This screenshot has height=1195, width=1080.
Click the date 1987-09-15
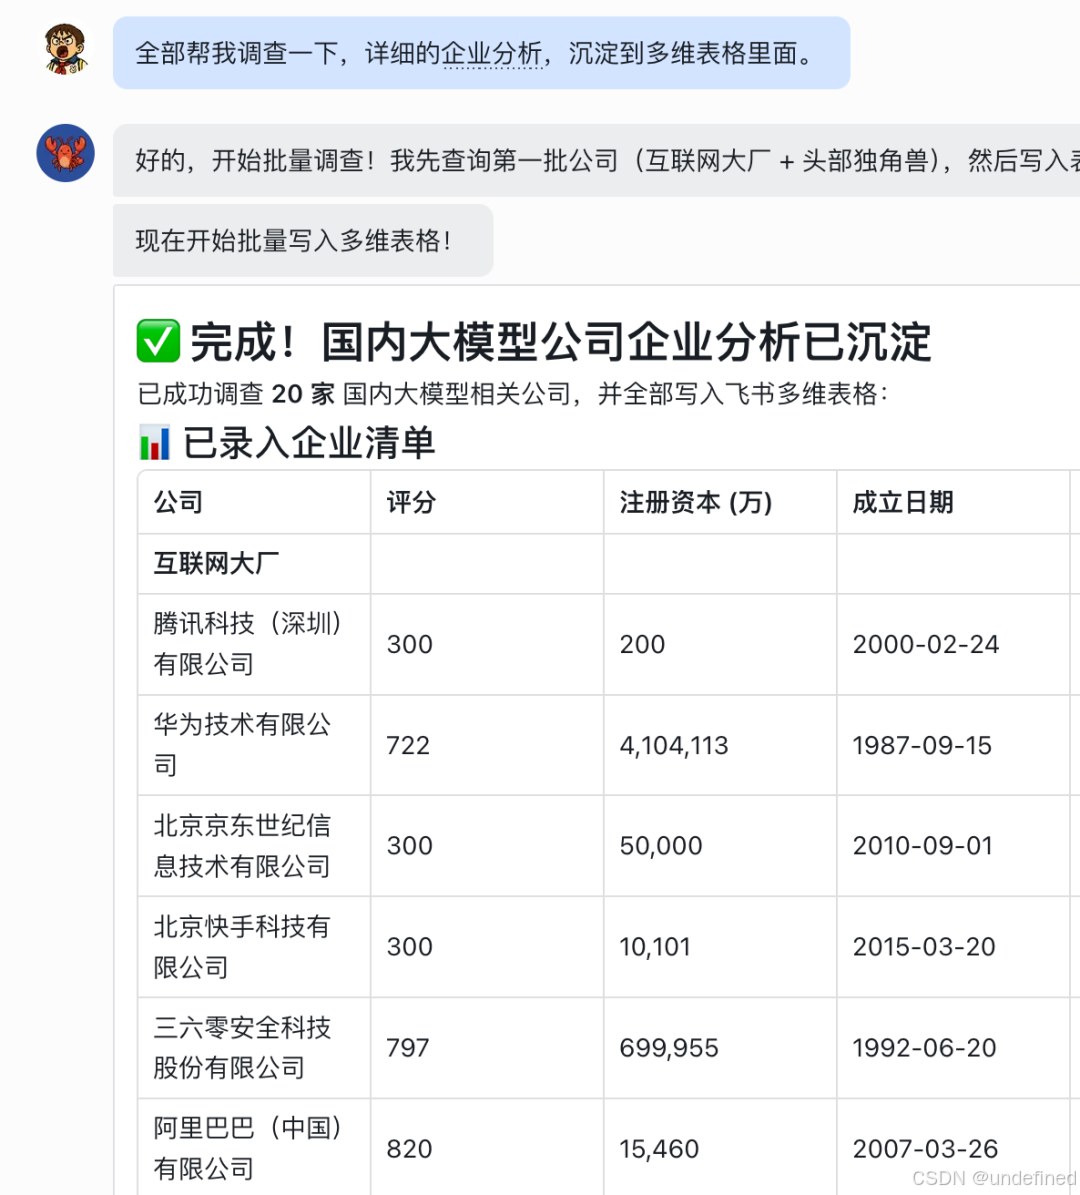pyautogui.click(x=922, y=745)
